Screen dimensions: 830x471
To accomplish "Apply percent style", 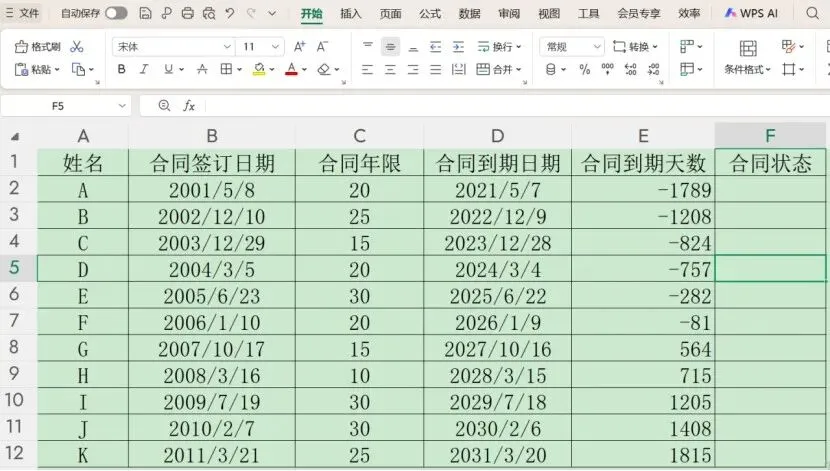I will 584,69.
